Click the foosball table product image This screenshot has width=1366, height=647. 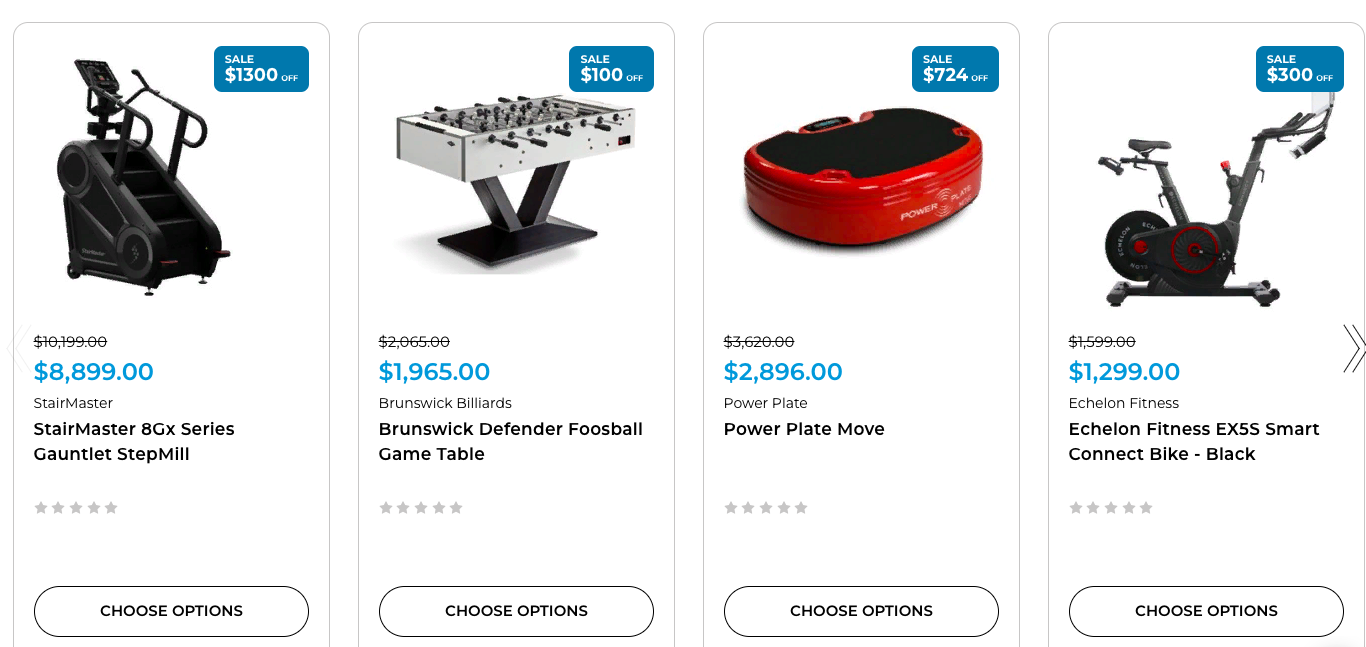(x=516, y=180)
